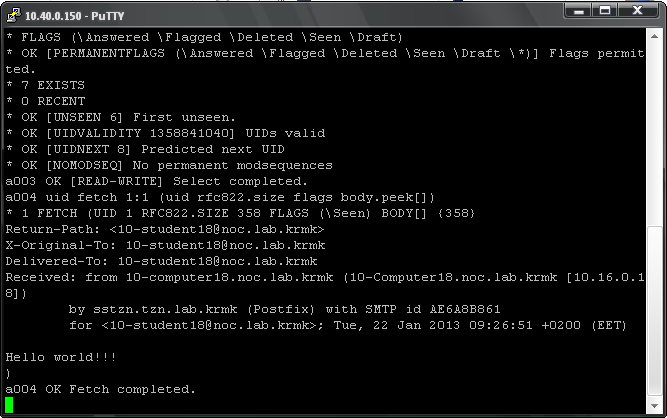Image resolution: width=667 pixels, height=418 pixels.
Task: Open the PuTTY system menu icon
Action: click(13, 15)
